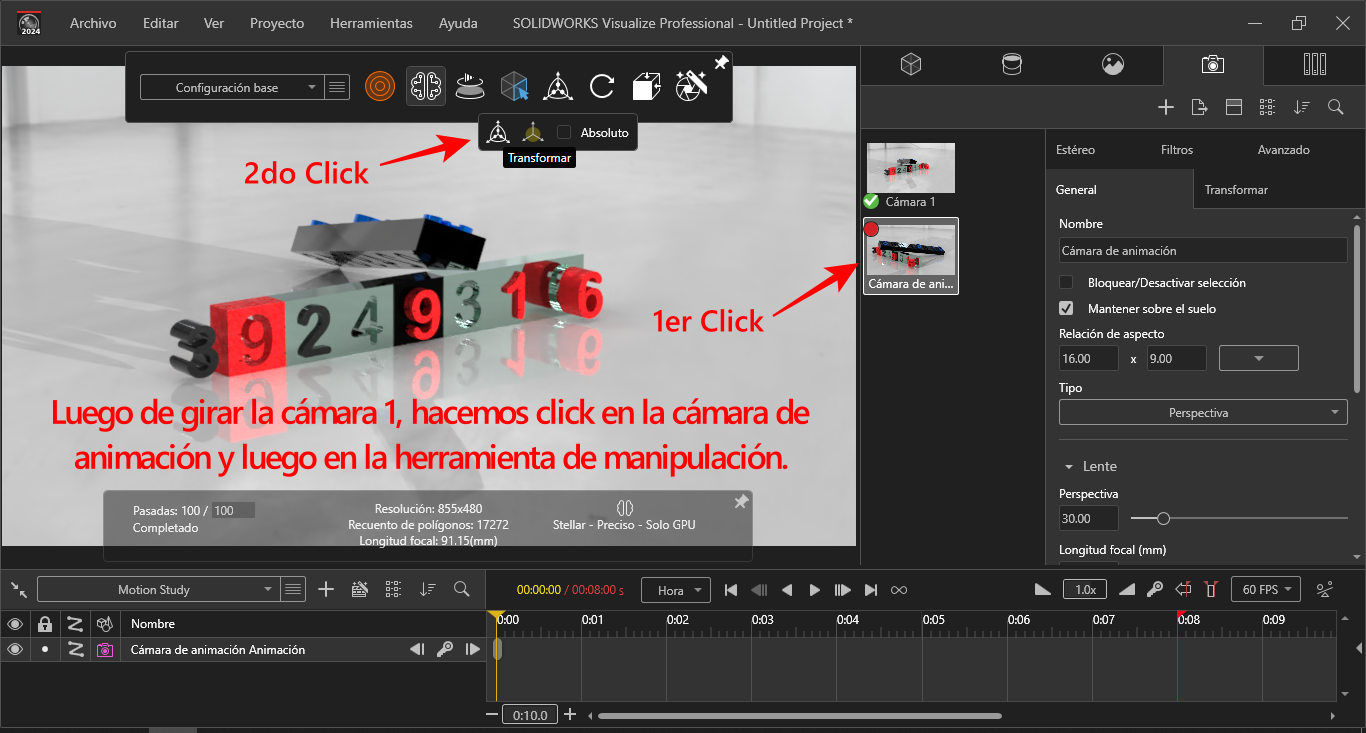Viewport: 1366px width, 733px height.
Task: Open the Herramientas menu
Action: [371, 23]
